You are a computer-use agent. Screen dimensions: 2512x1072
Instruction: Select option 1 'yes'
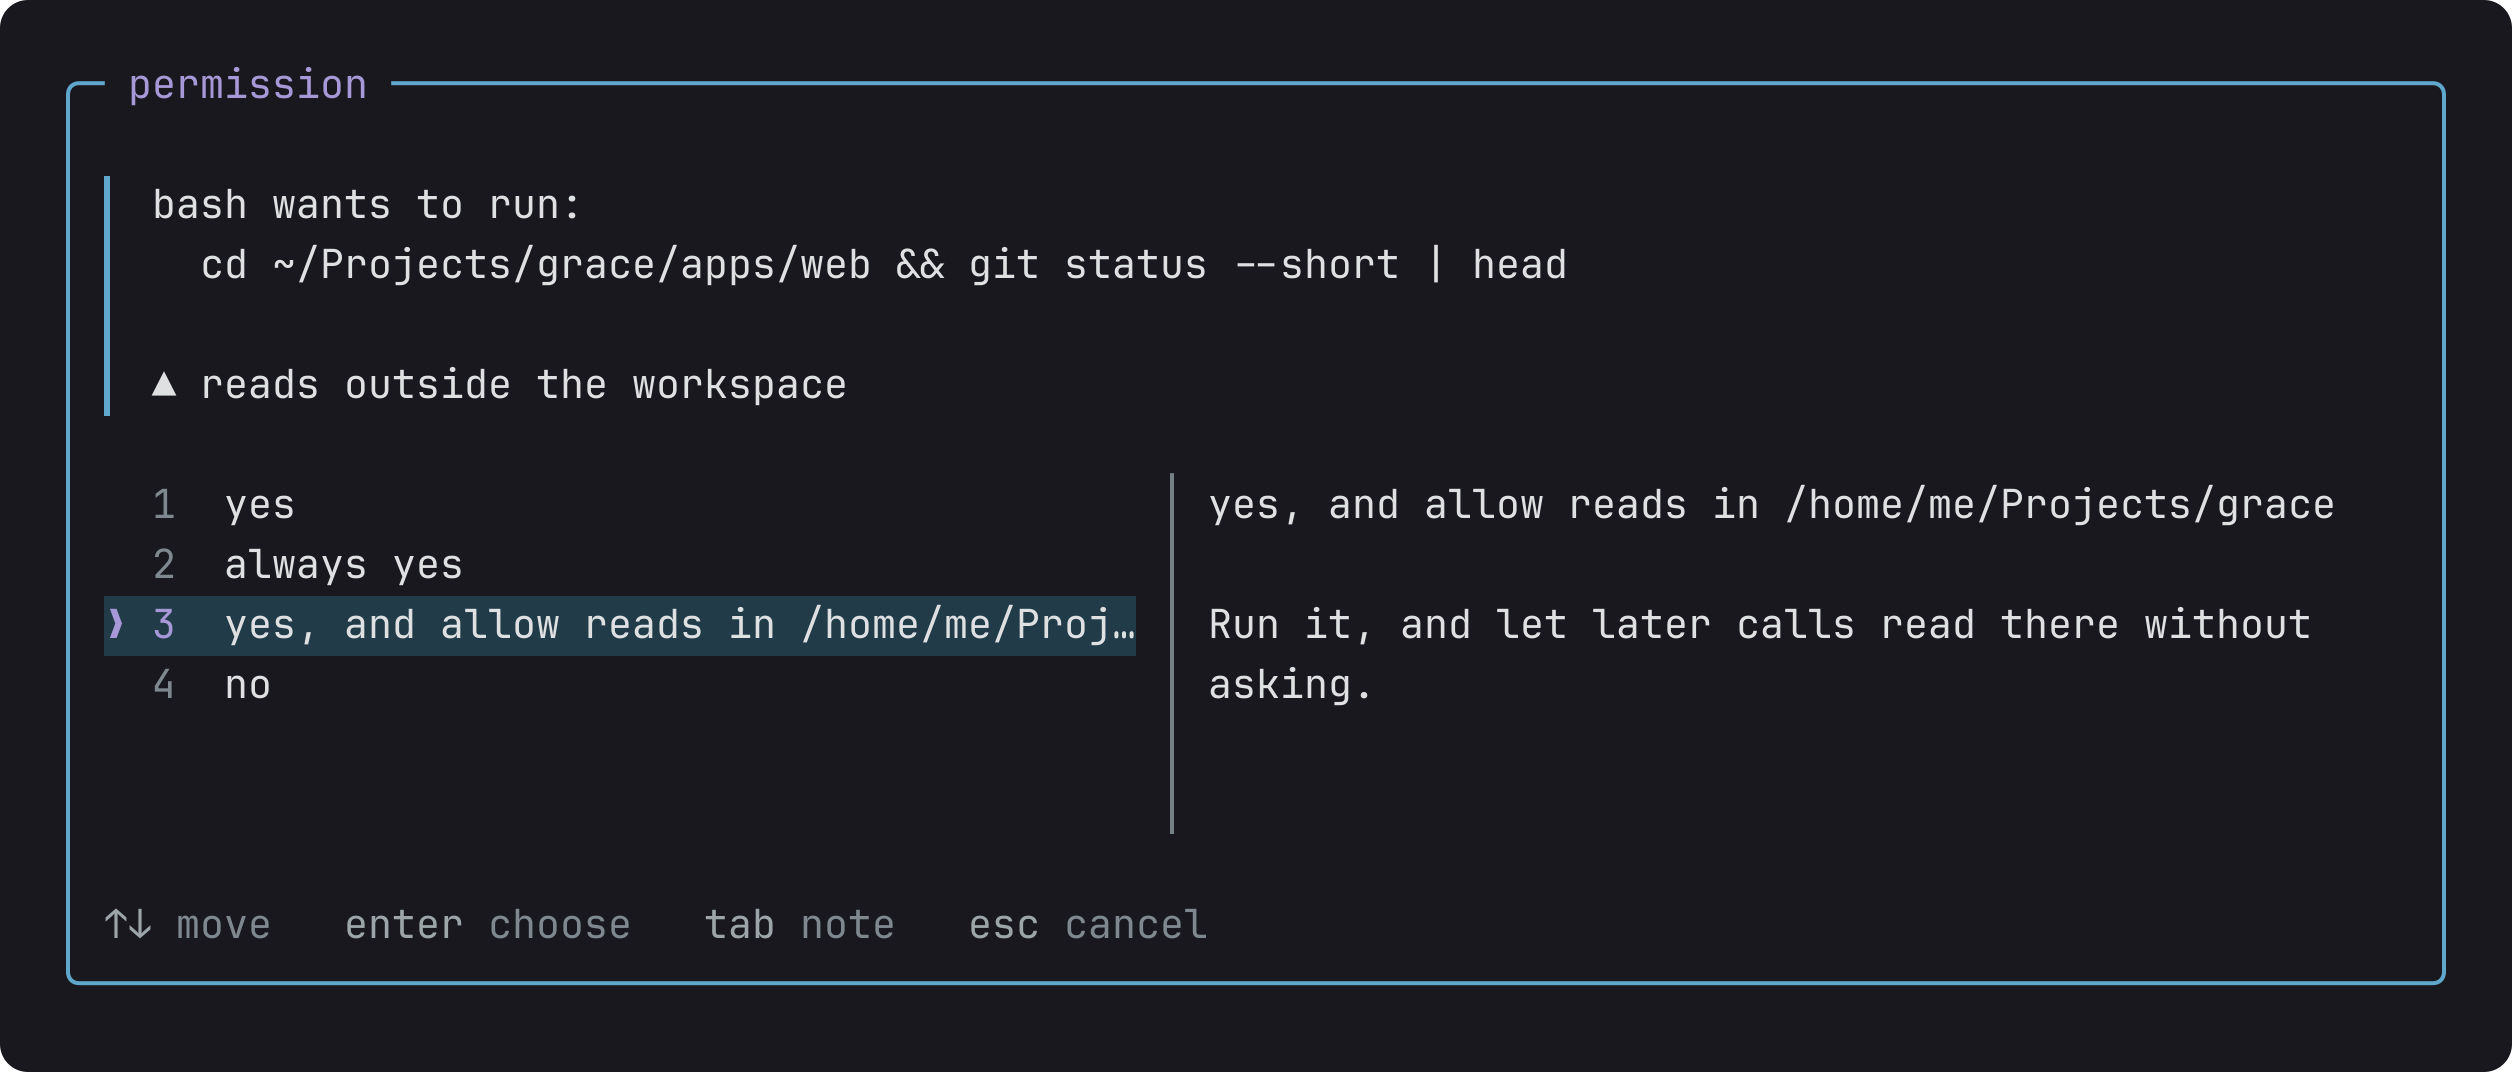click(620, 506)
